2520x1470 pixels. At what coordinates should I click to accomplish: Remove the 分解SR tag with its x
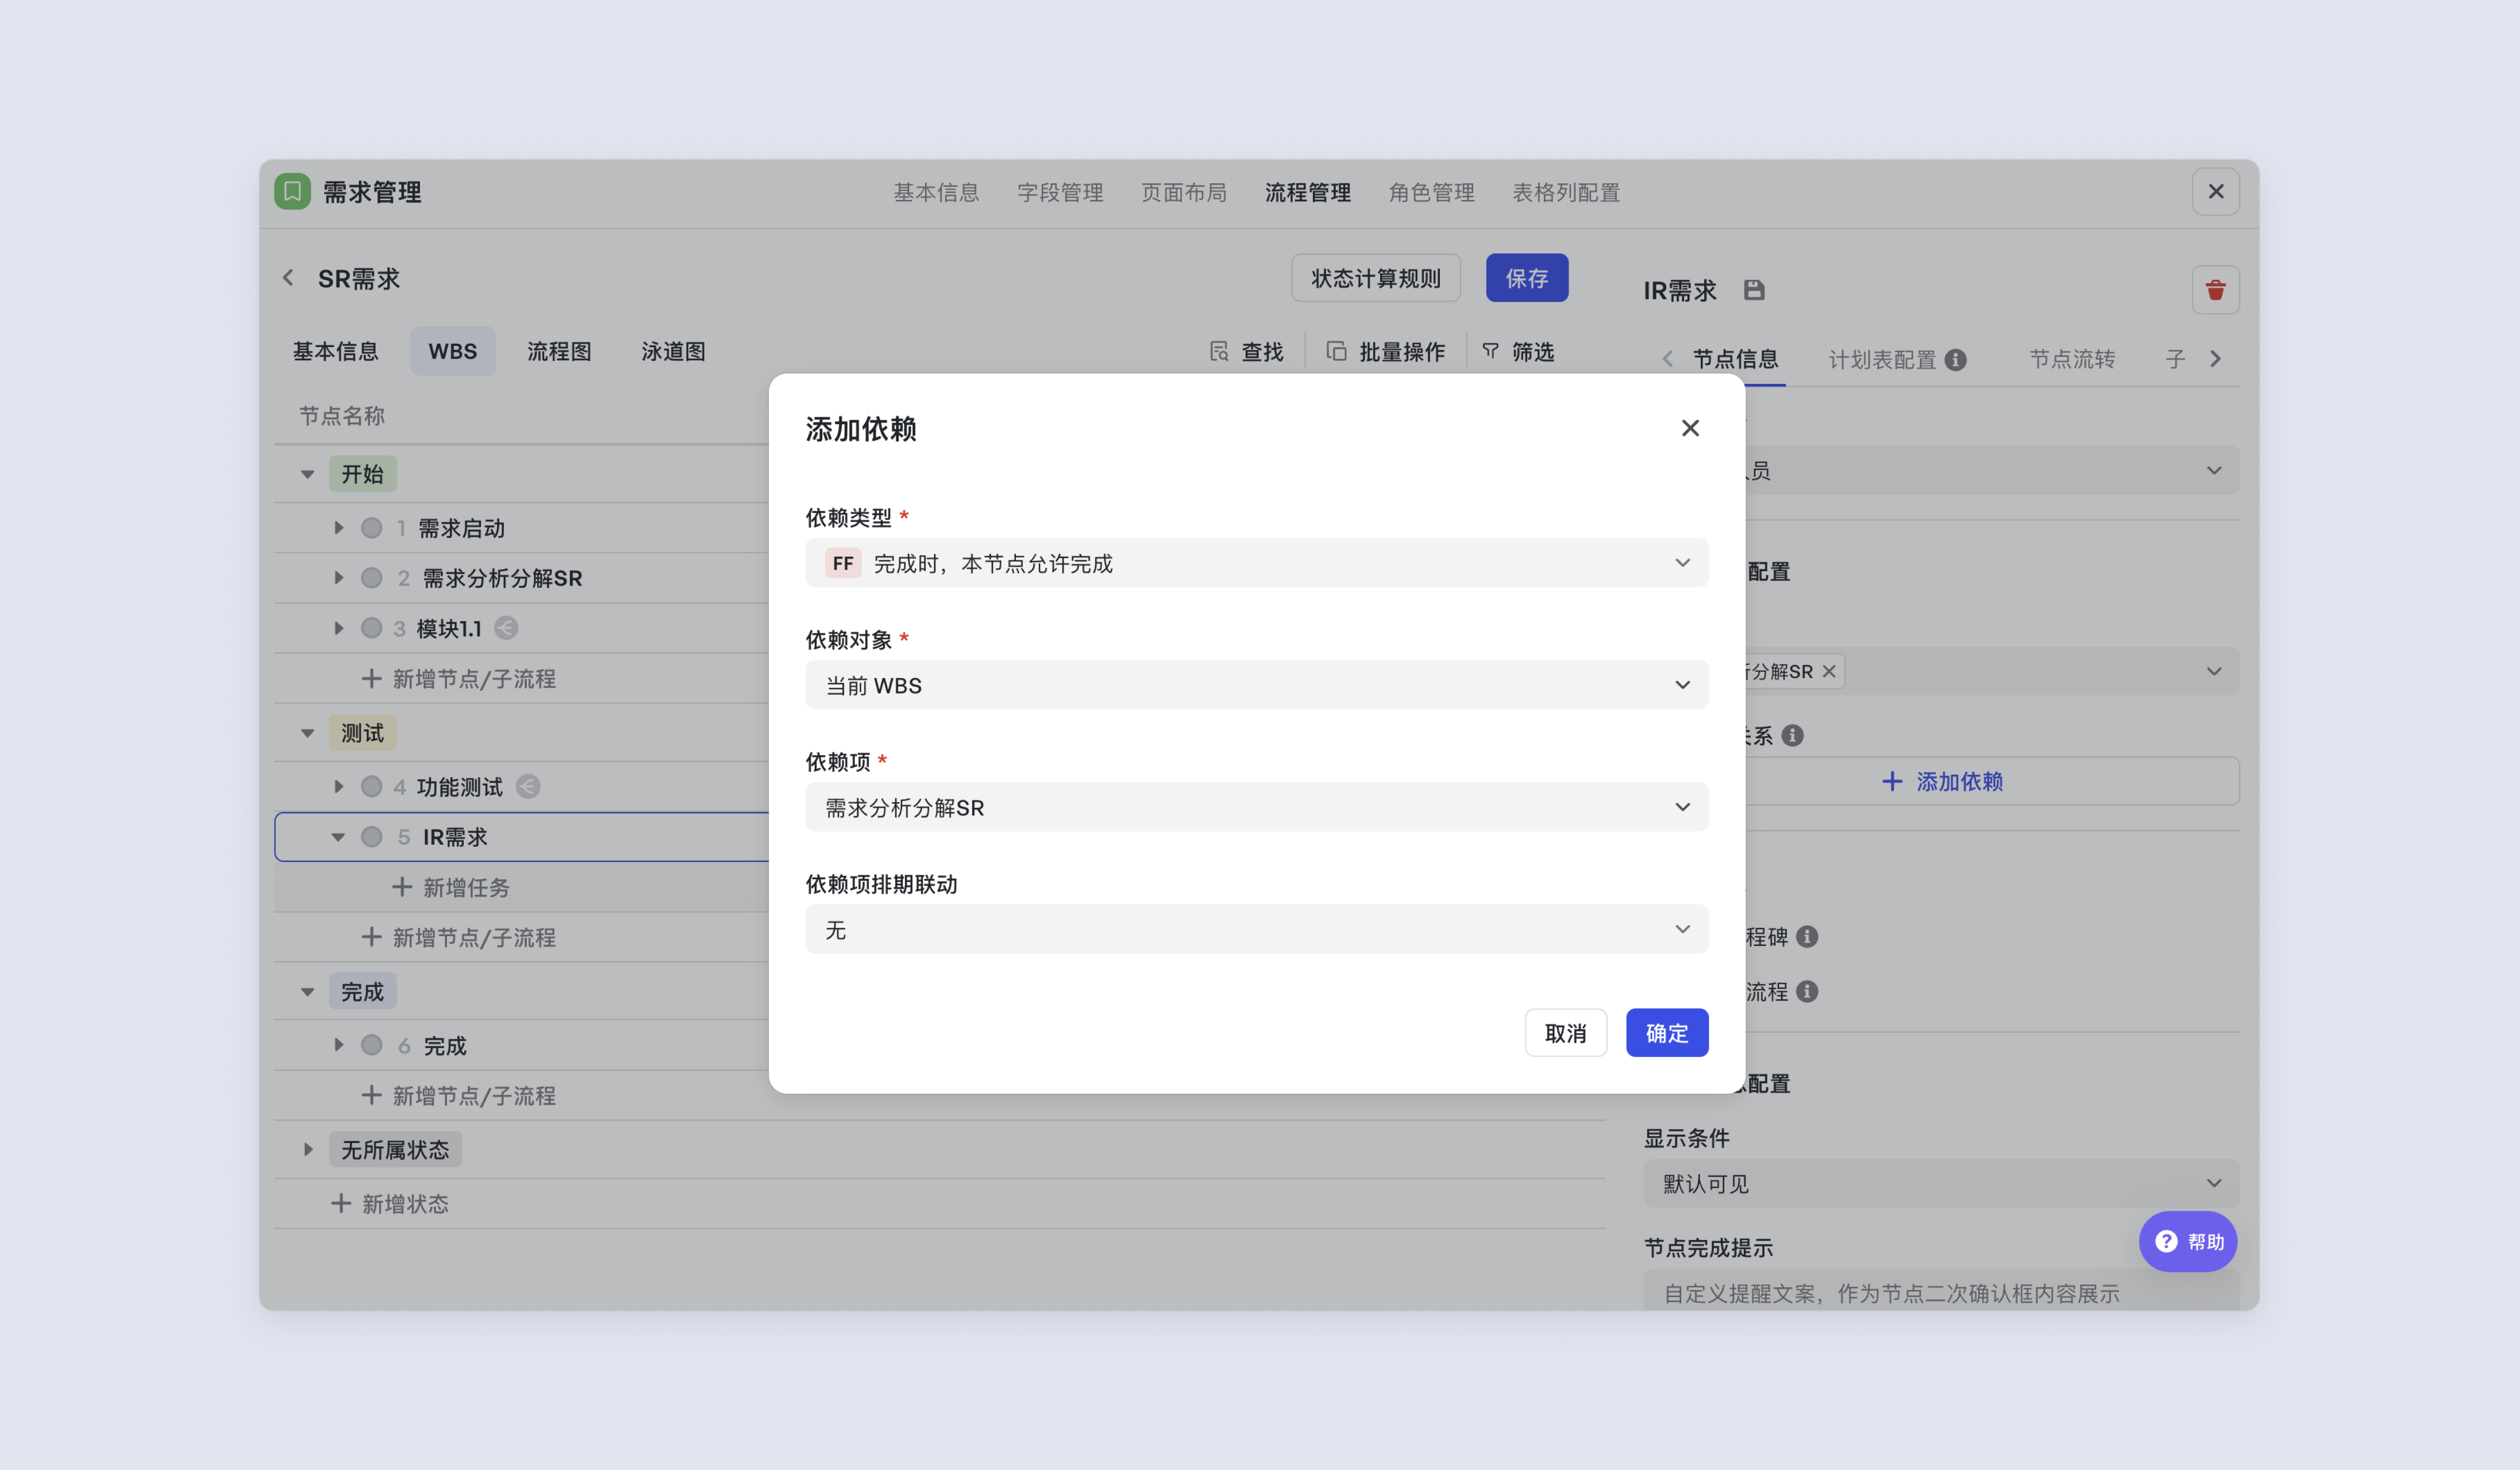coord(1828,671)
